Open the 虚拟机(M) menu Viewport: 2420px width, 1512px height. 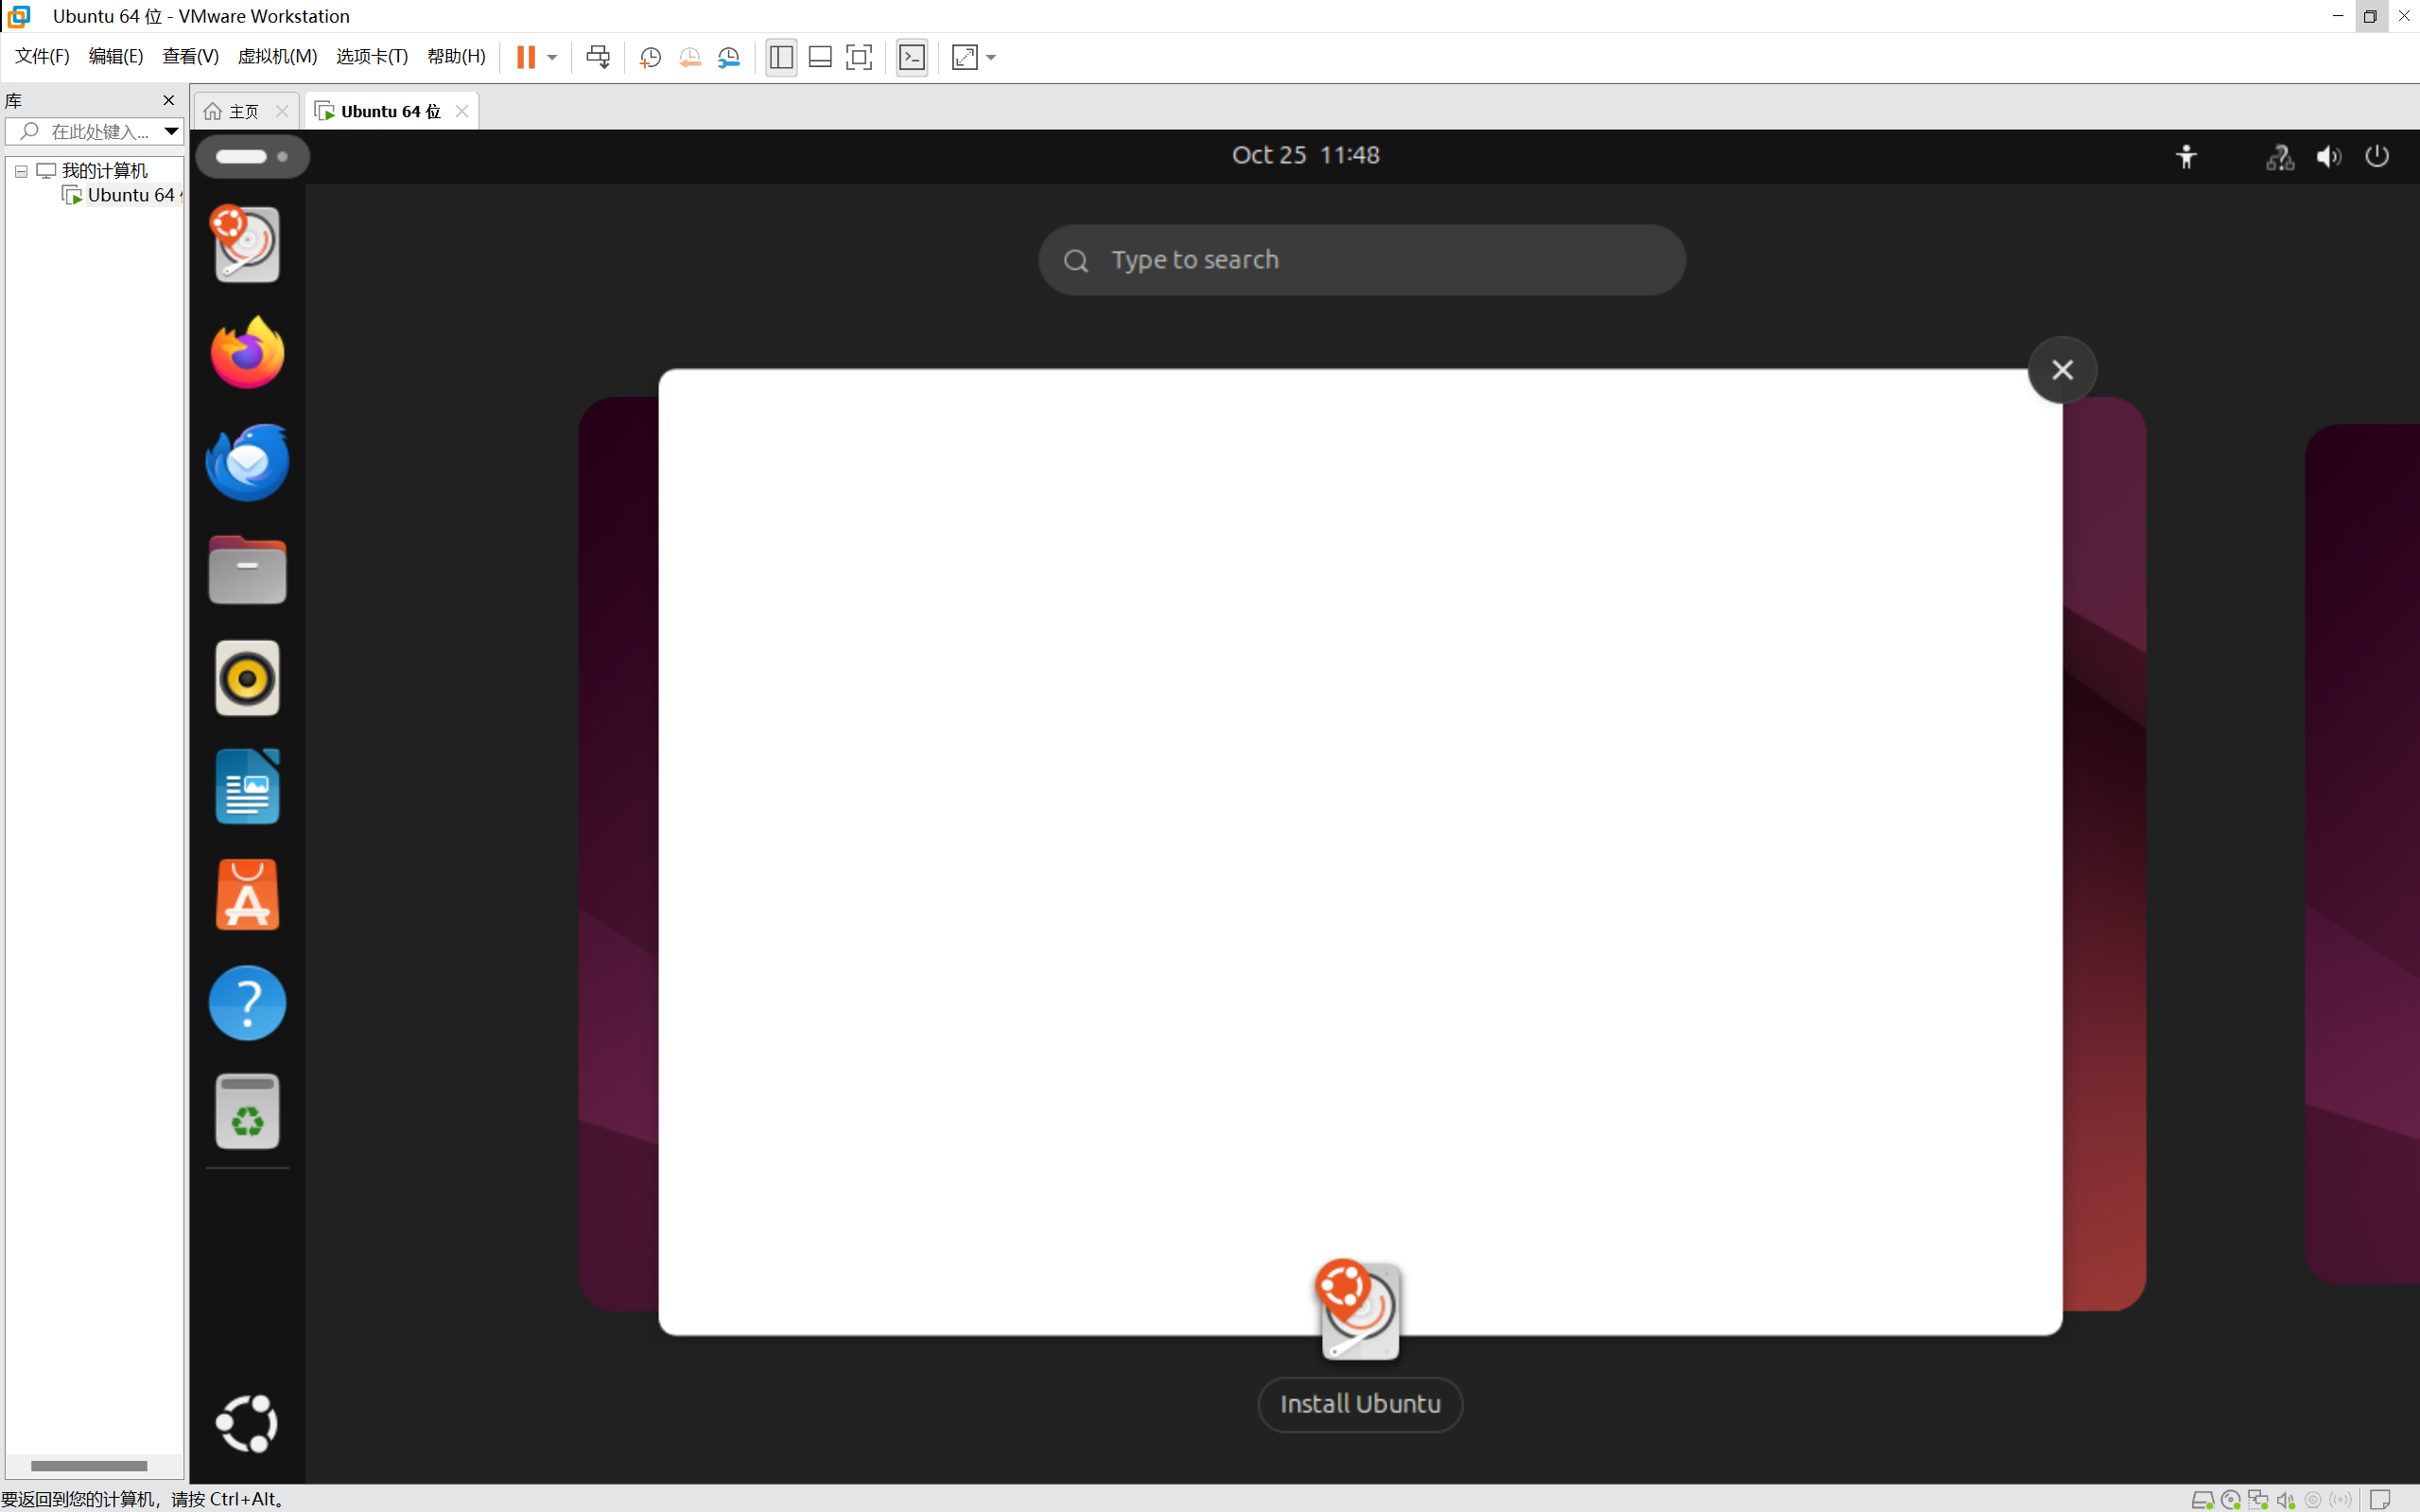(277, 56)
